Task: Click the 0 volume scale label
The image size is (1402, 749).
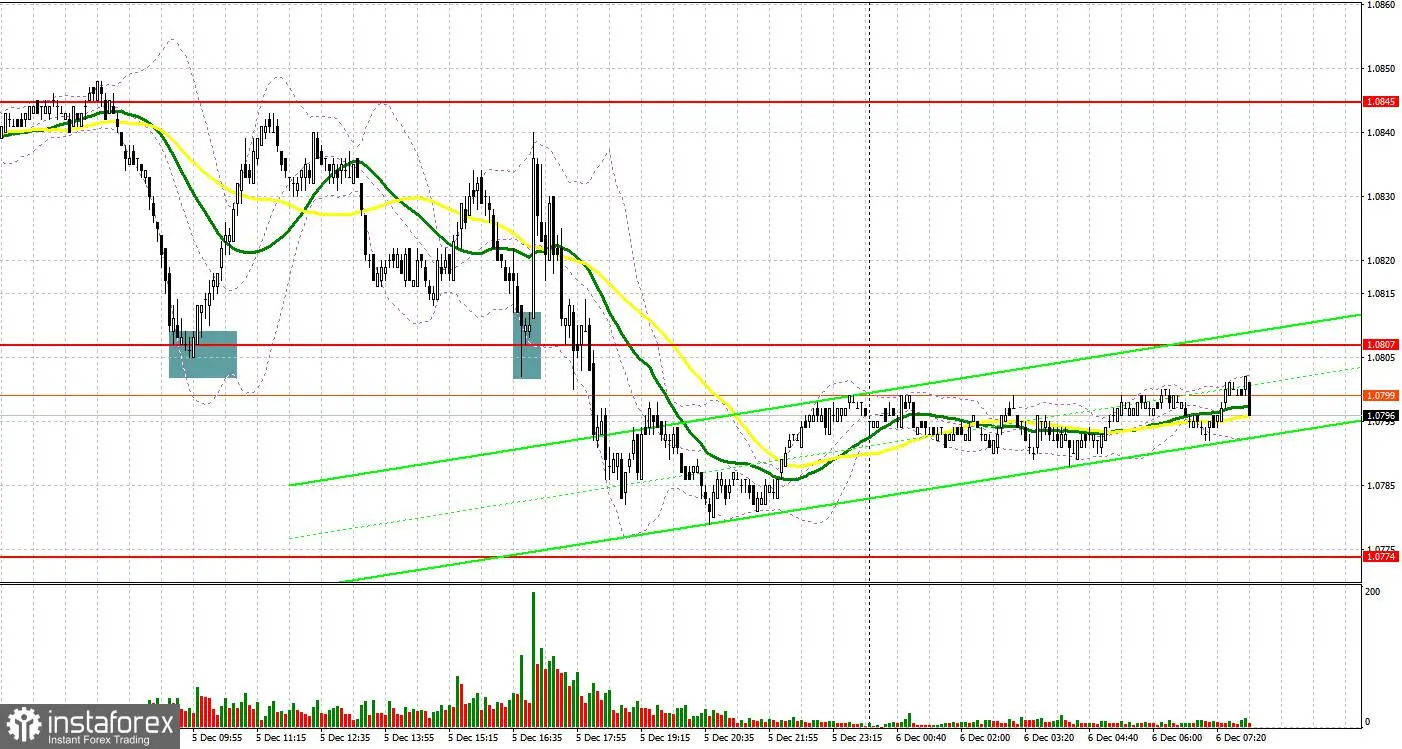Action: coord(1370,722)
